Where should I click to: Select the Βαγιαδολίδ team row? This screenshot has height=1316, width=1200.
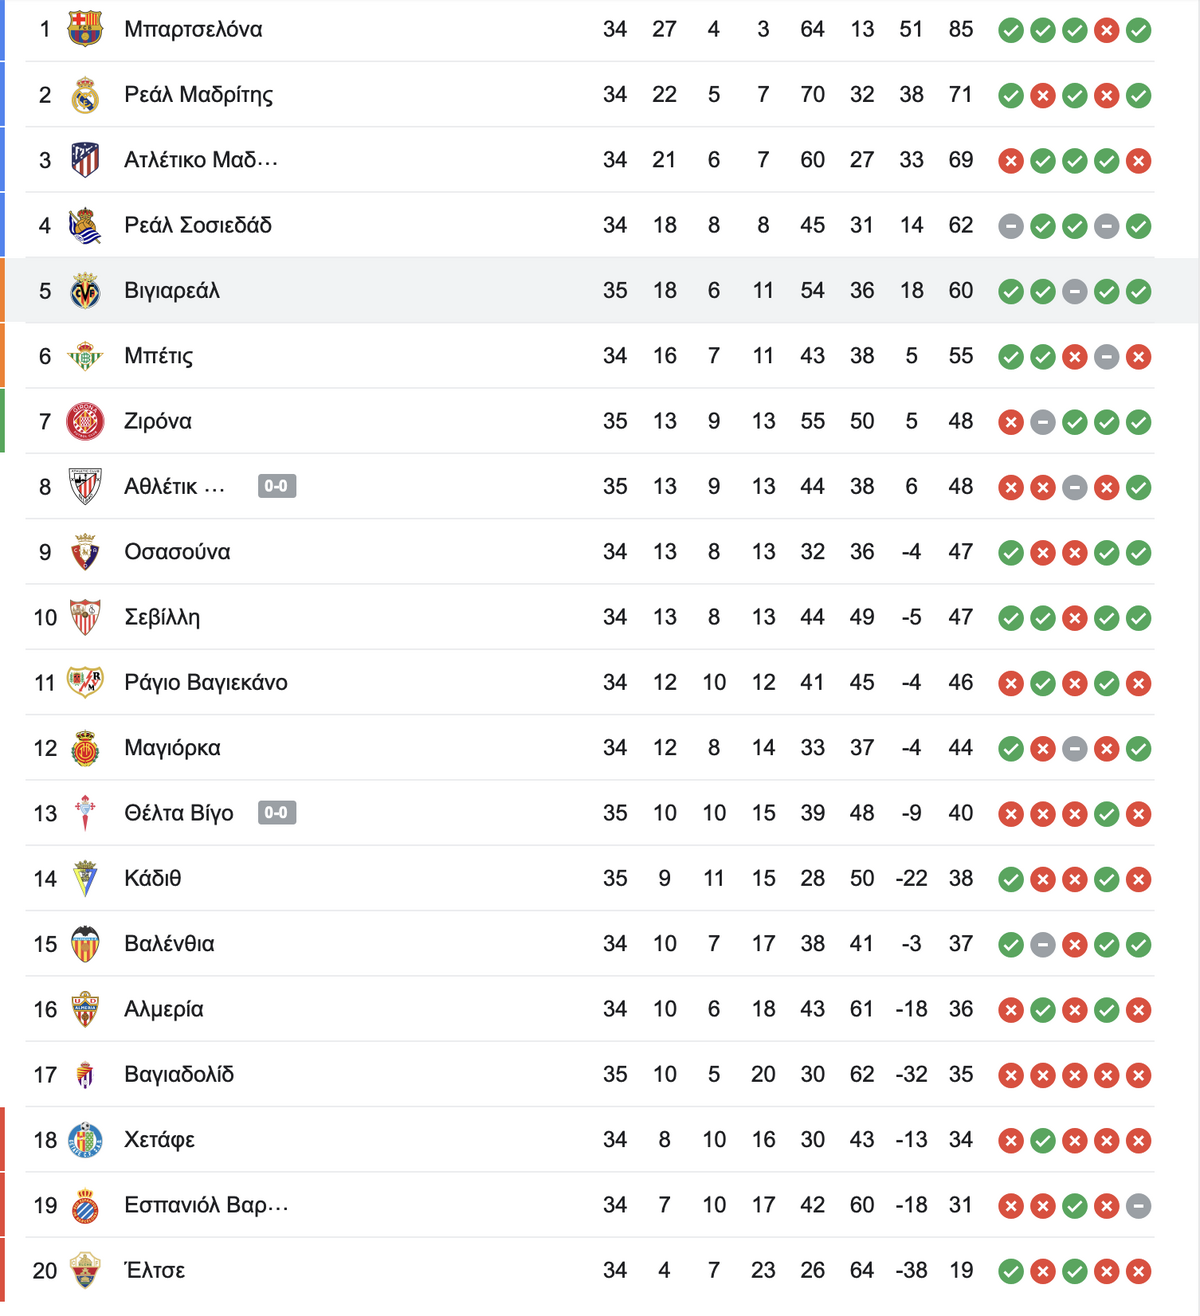pyautogui.click(x=590, y=1074)
